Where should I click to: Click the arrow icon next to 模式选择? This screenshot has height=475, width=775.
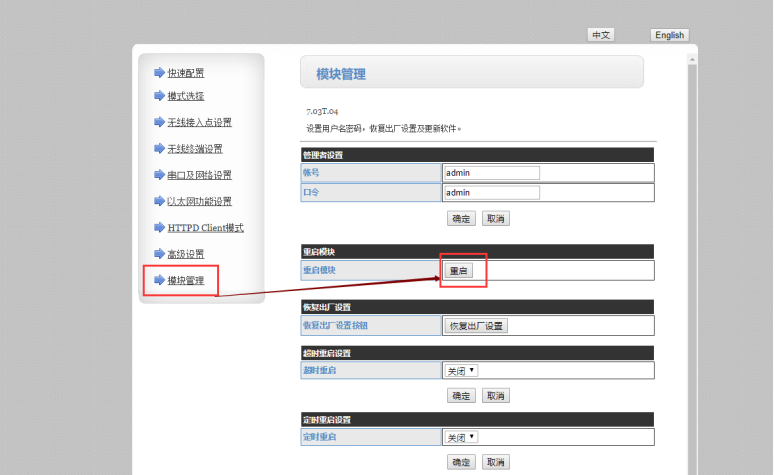click(x=159, y=96)
